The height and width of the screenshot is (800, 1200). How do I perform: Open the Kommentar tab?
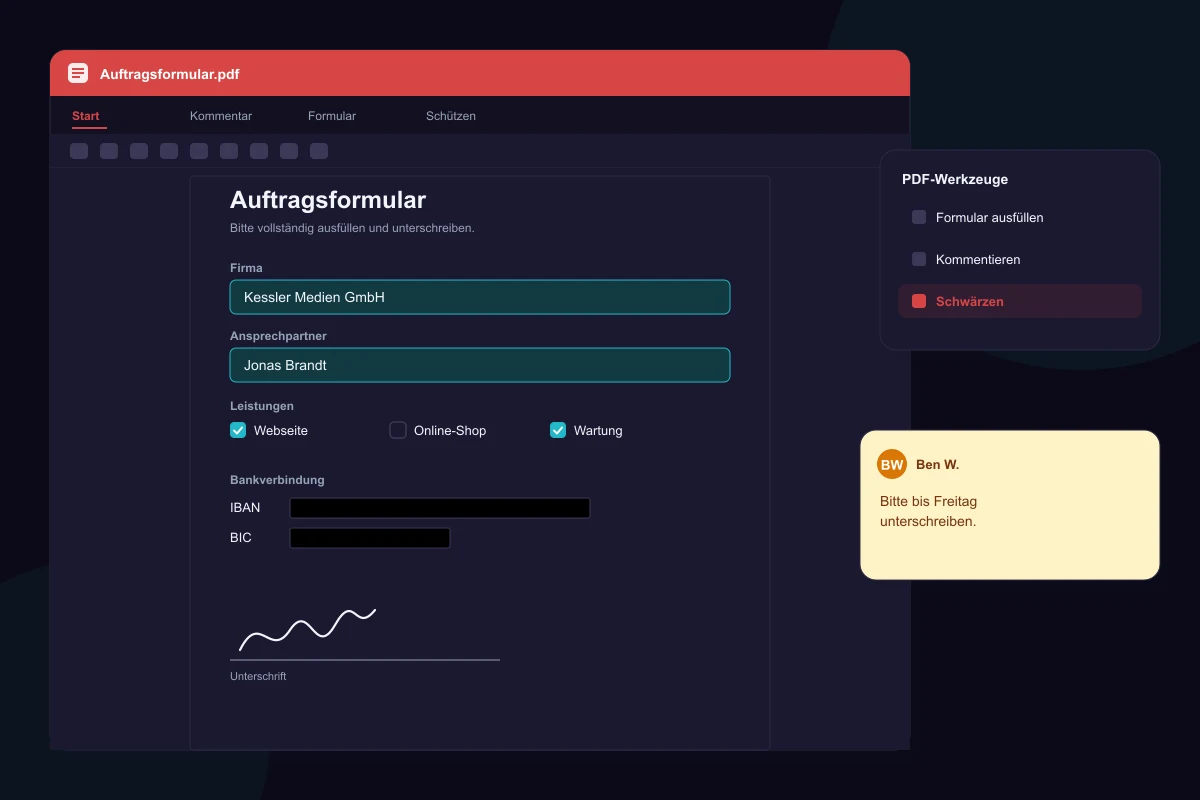tap(221, 116)
